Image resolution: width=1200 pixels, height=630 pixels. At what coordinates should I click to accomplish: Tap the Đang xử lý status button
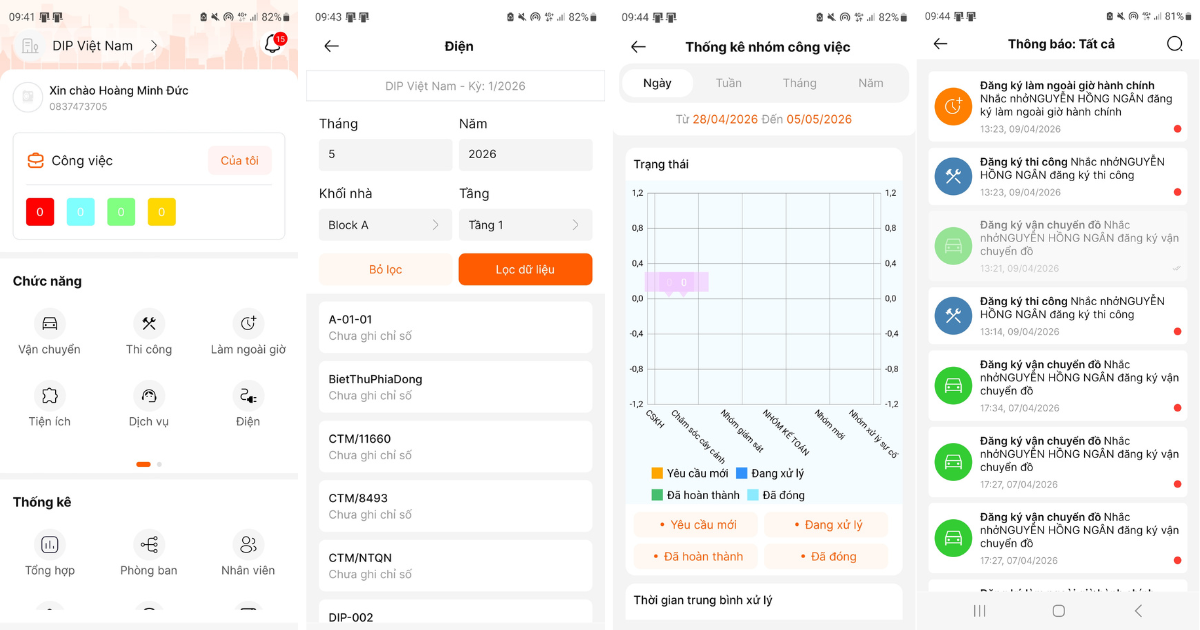coord(826,525)
